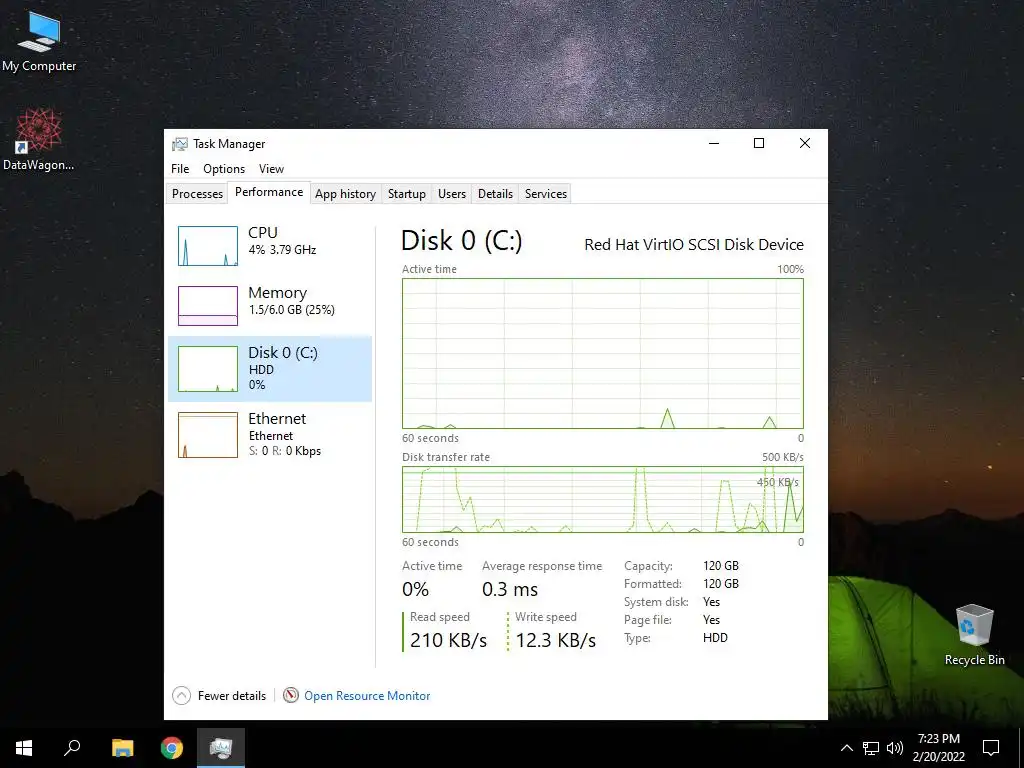Screen dimensions: 1024x768
Task: Switch to the Details tab
Action: (495, 193)
